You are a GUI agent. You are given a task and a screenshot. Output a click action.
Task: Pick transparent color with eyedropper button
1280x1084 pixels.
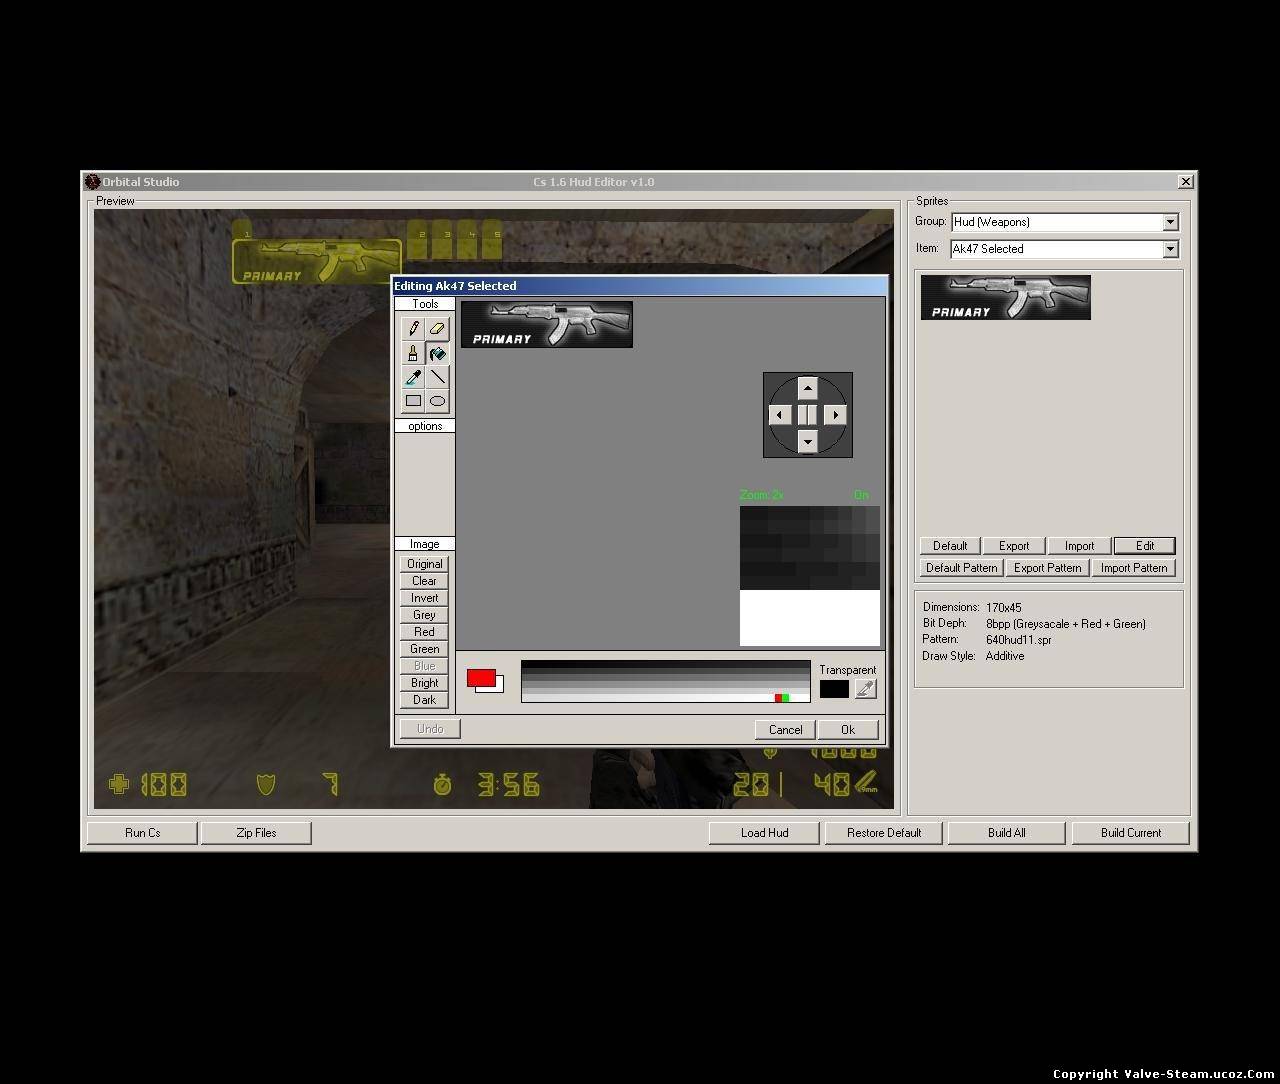click(x=866, y=688)
